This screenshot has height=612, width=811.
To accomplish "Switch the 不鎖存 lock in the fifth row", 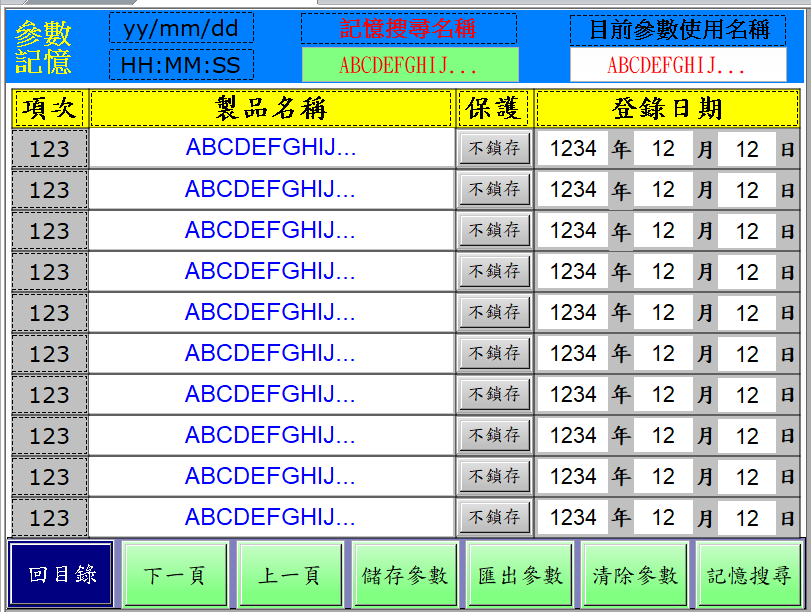I will 495,312.
